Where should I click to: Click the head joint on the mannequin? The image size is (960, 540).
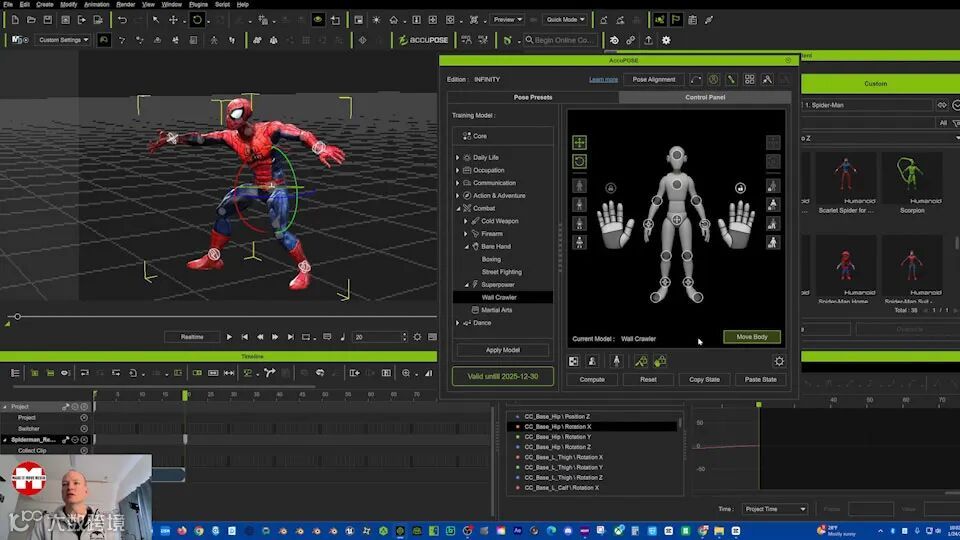(x=677, y=157)
